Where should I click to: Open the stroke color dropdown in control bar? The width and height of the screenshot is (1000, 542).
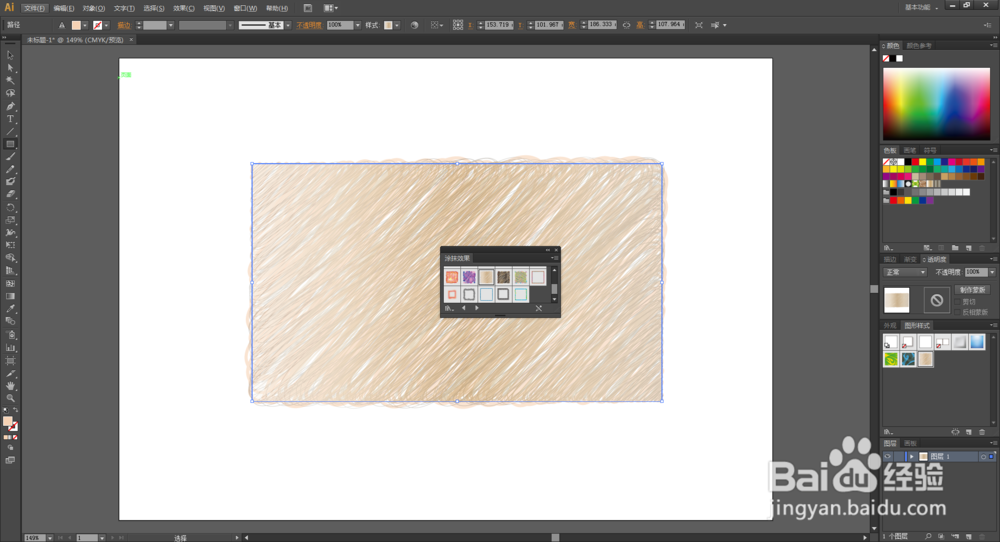pyautogui.click(x=106, y=26)
